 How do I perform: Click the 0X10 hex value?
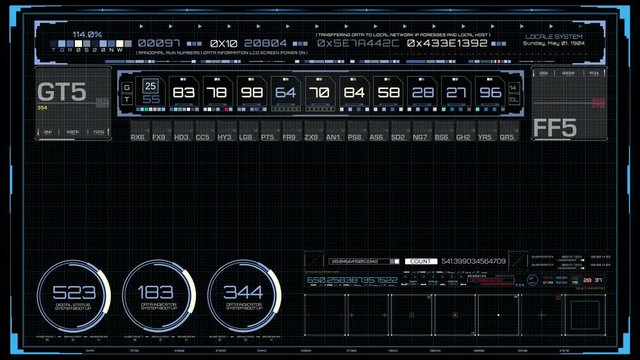[x=223, y=43]
